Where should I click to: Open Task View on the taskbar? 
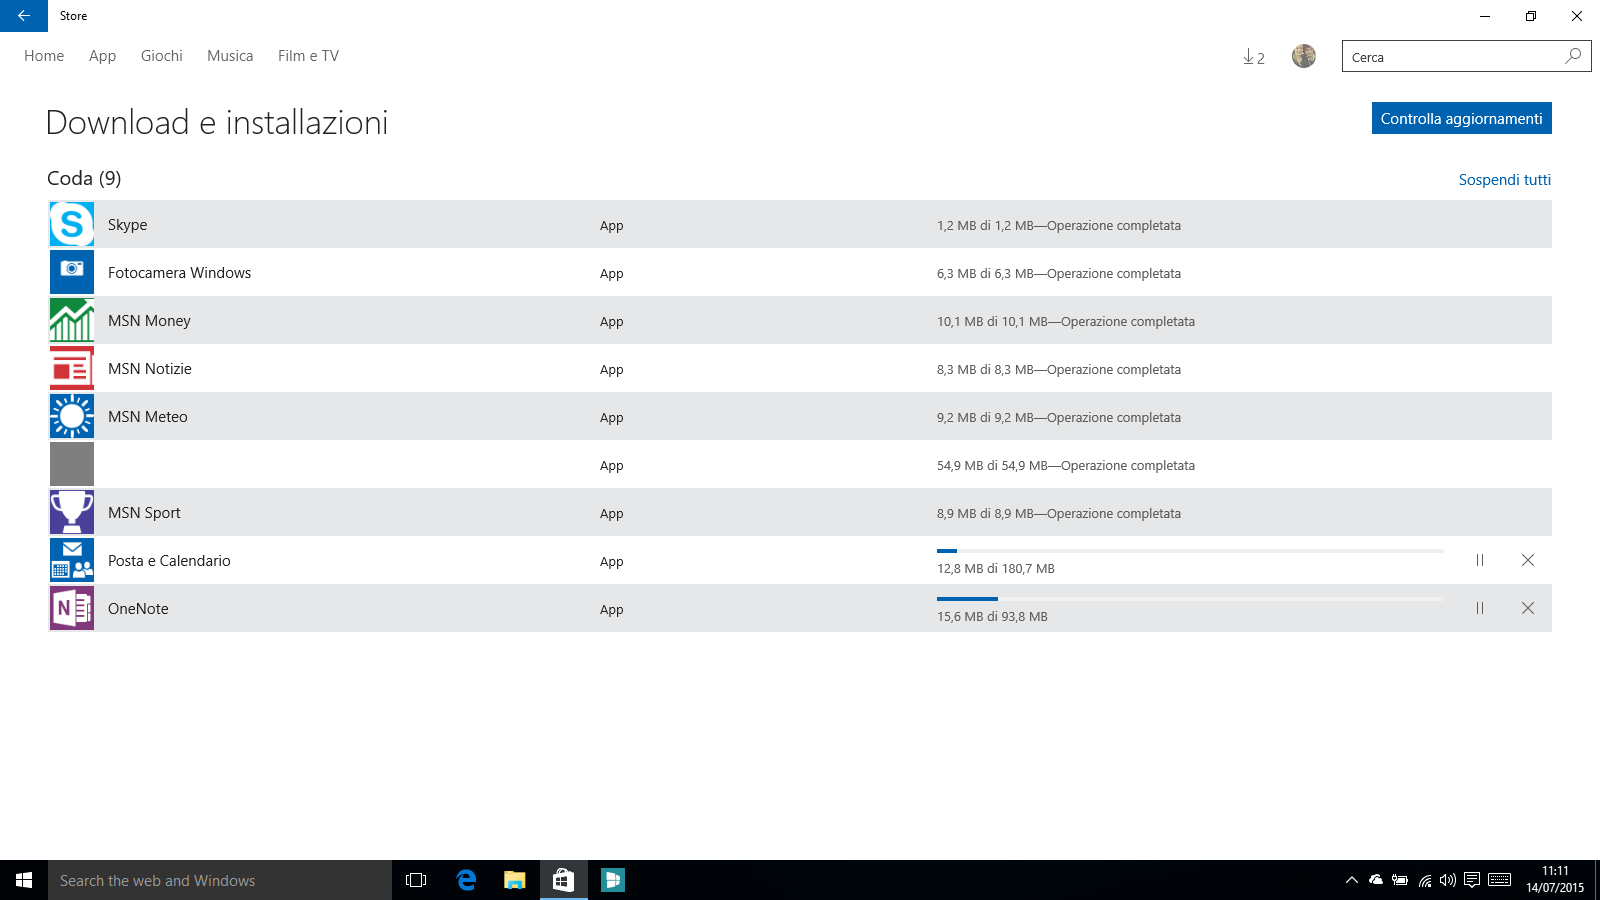pos(416,880)
